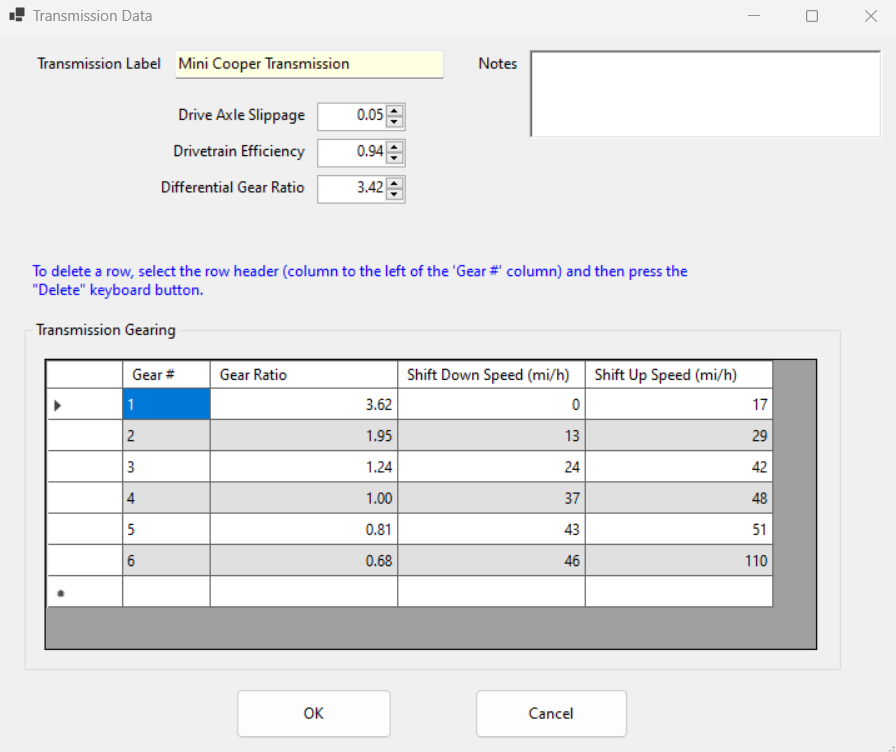Click empty Gear Ratio cell in new row
Image resolution: width=896 pixels, height=752 pixels.
point(303,591)
